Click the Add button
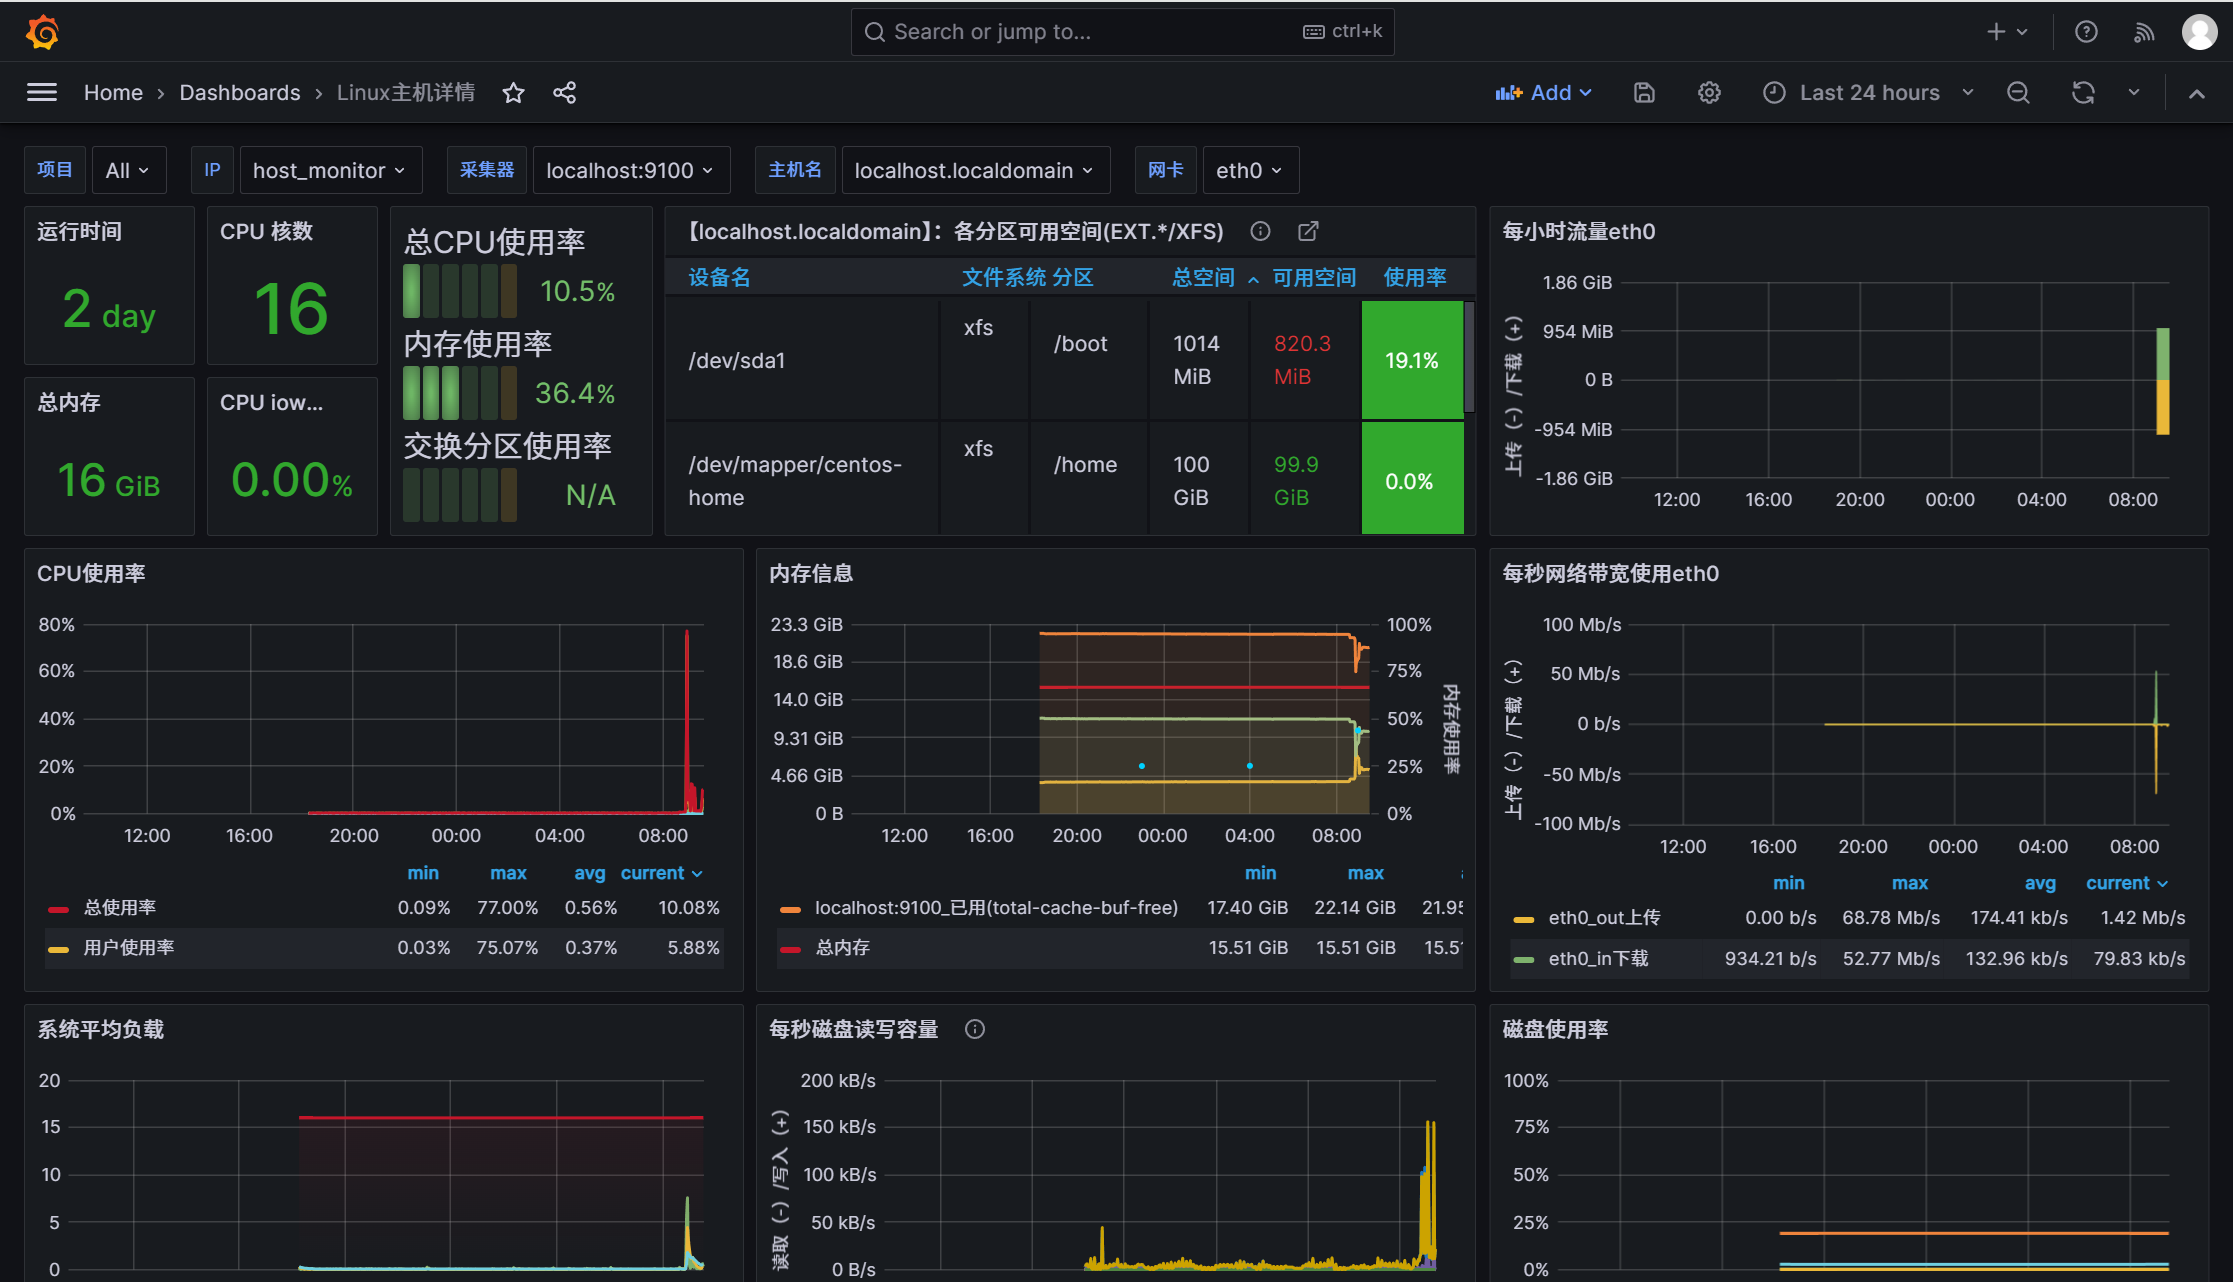 1543,93
